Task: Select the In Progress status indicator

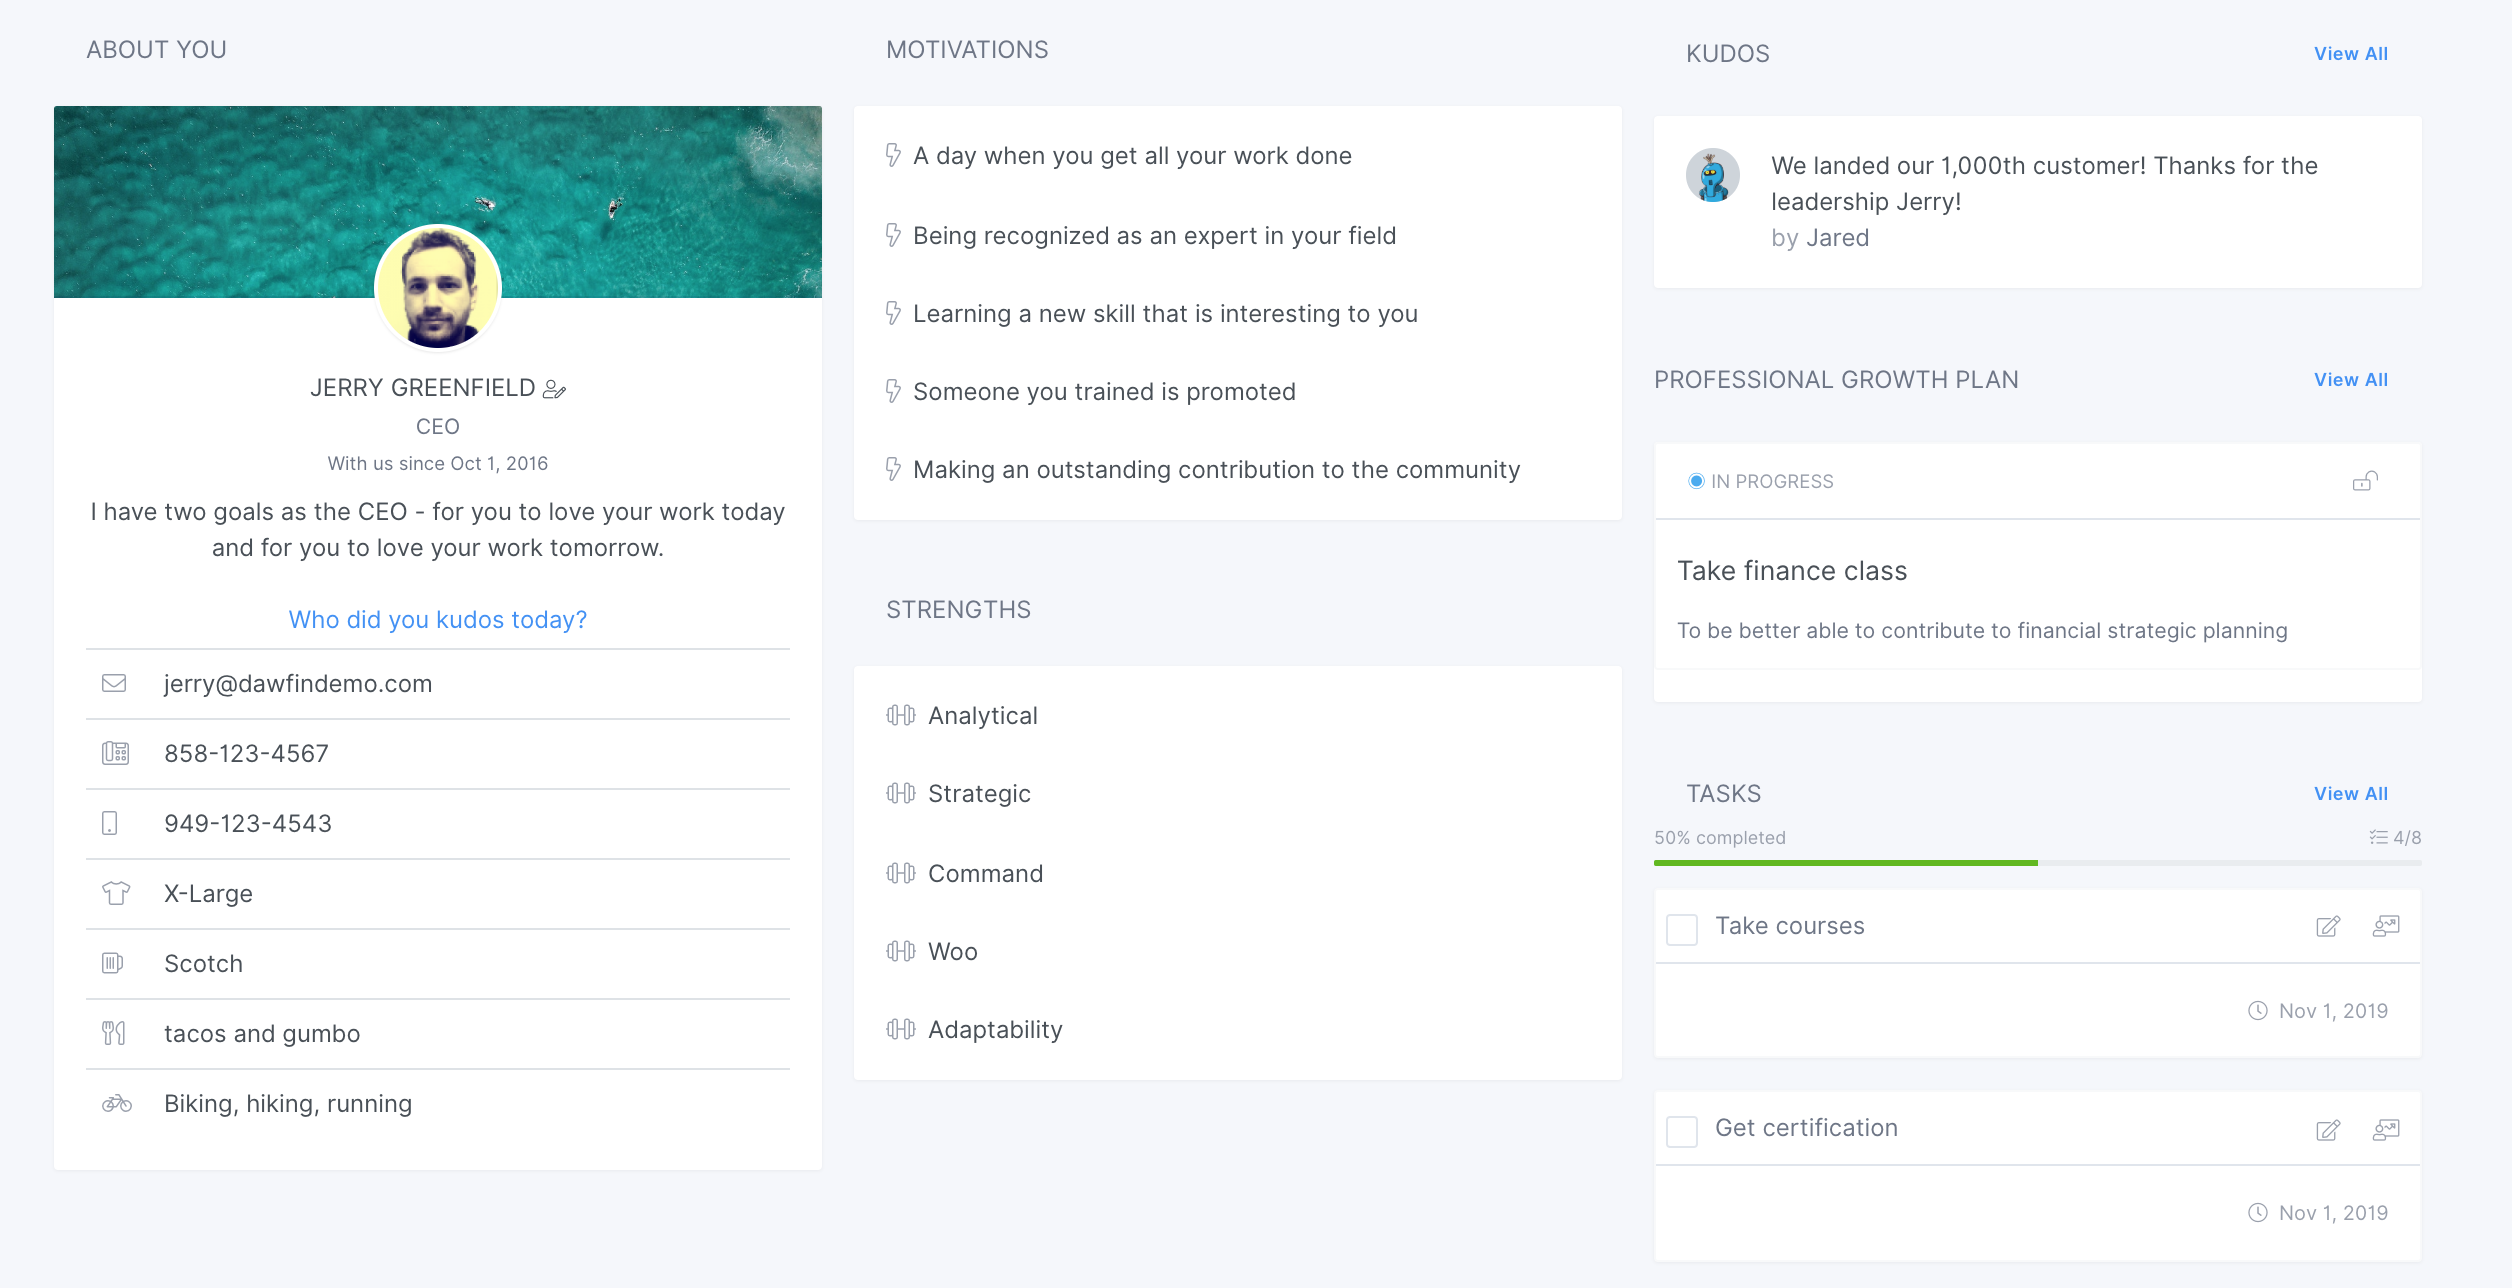Action: point(1696,481)
